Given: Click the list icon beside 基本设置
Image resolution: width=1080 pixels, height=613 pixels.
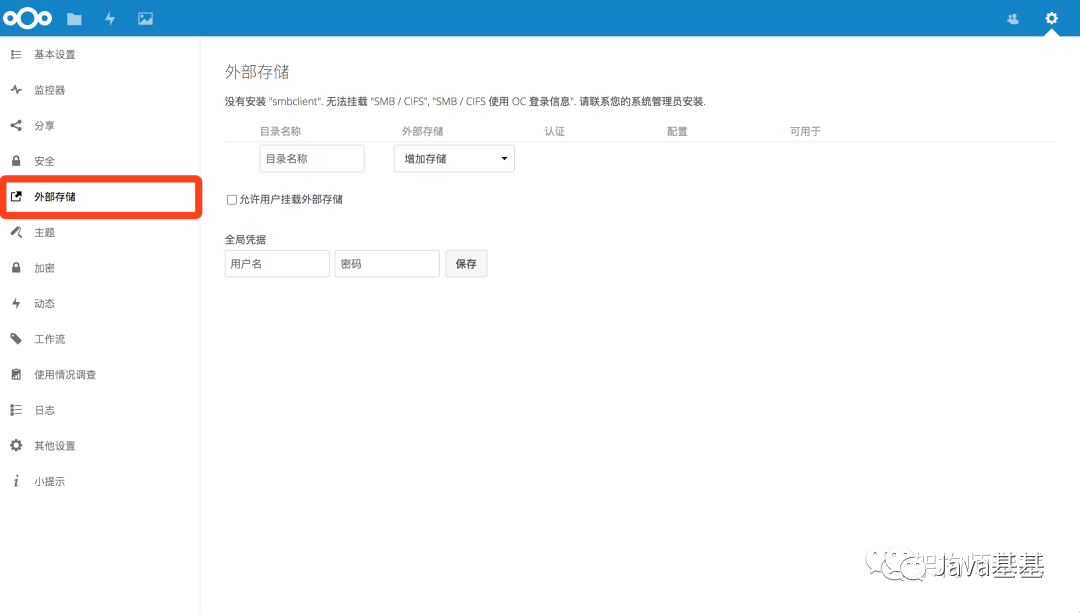Looking at the screenshot, I should pyautogui.click(x=16, y=54).
